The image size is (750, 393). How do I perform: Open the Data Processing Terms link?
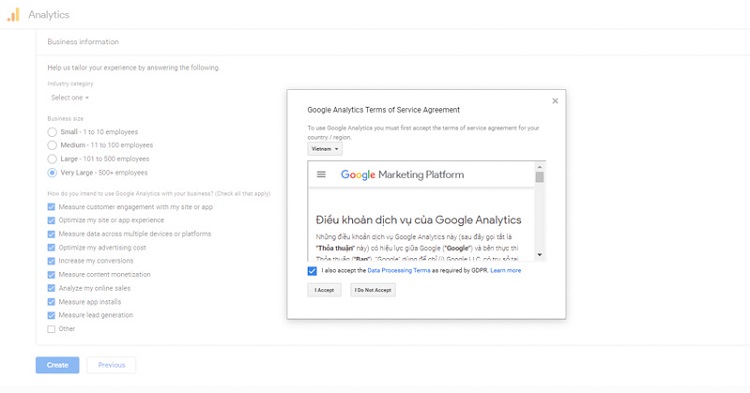[x=399, y=271]
